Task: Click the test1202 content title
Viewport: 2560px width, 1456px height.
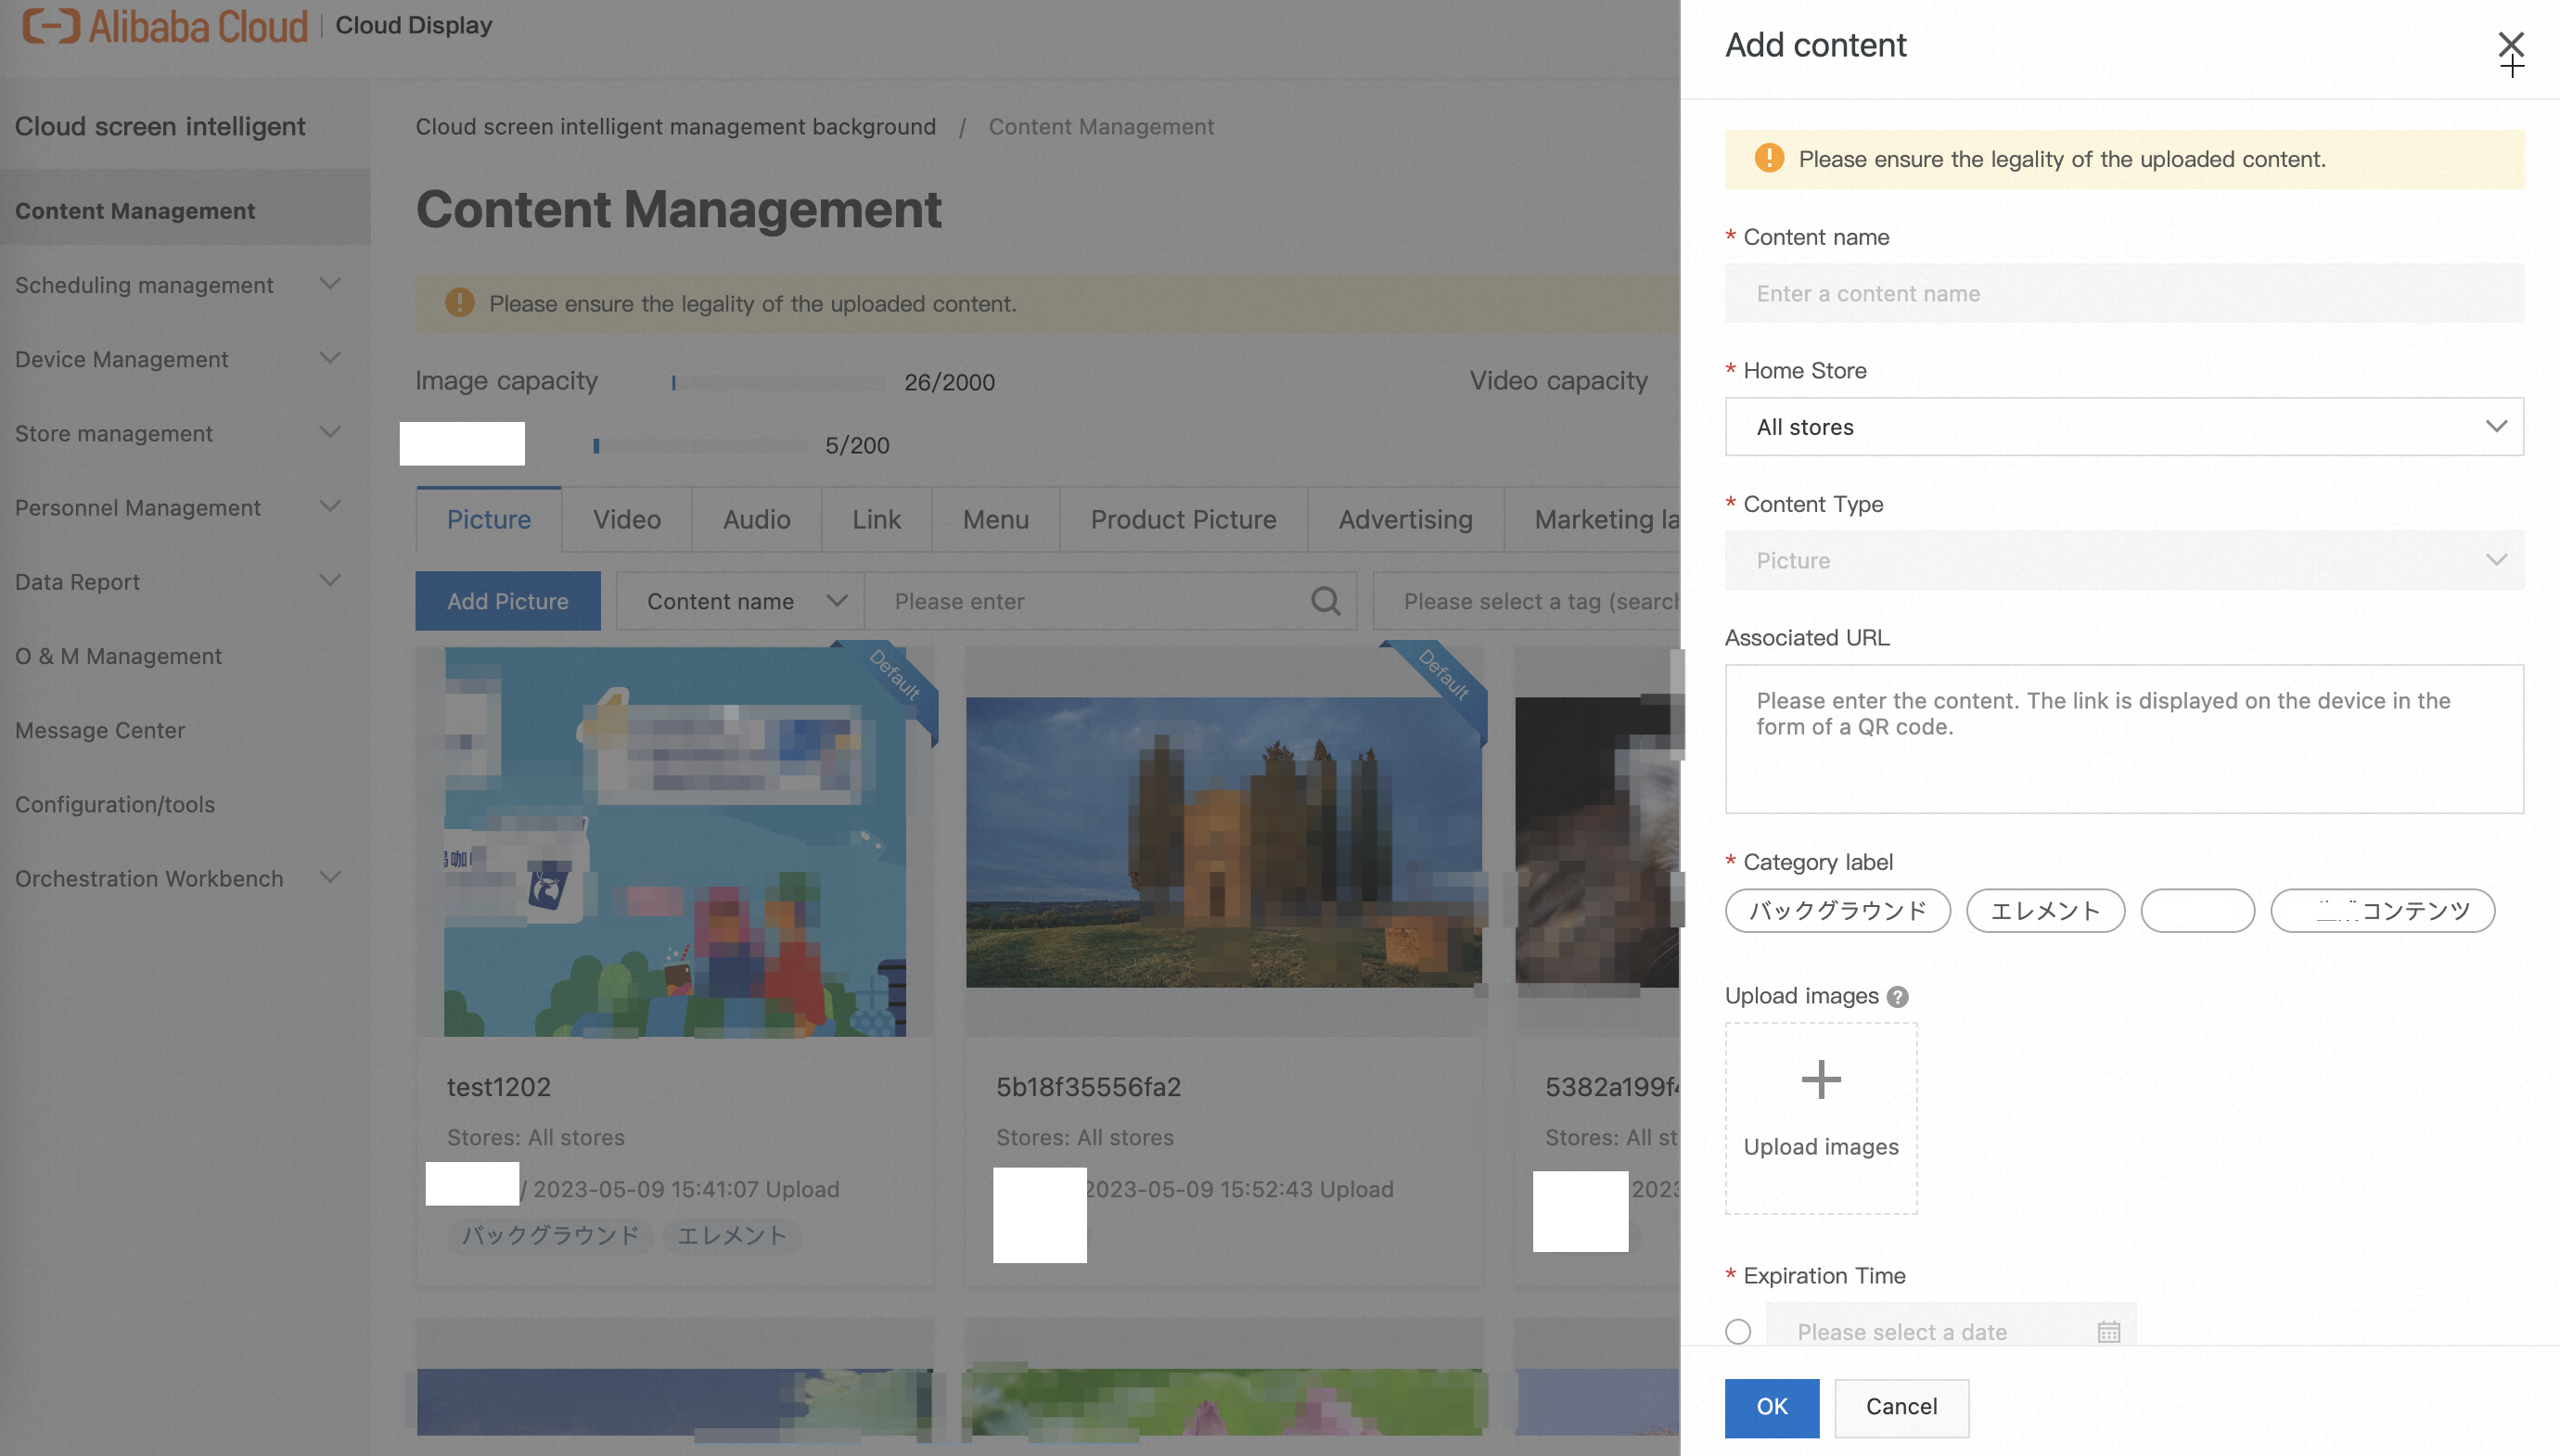Action: pos(498,1087)
